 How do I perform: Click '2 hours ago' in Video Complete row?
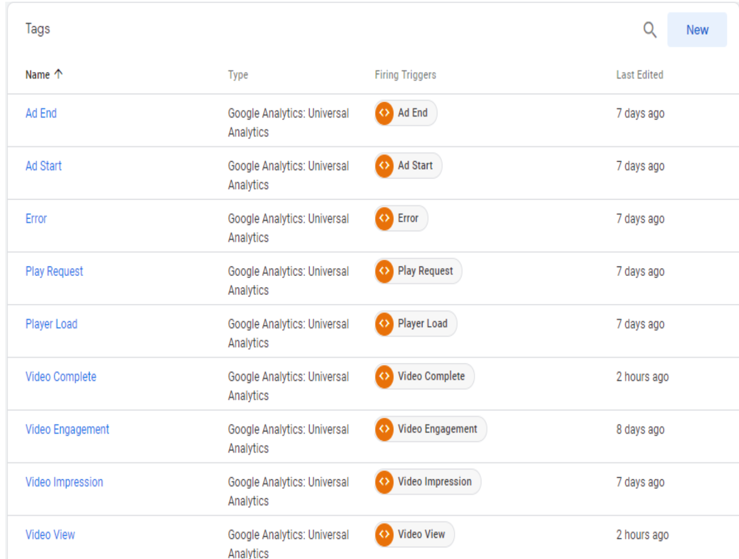pyautogui.click(x=642, y=377)
